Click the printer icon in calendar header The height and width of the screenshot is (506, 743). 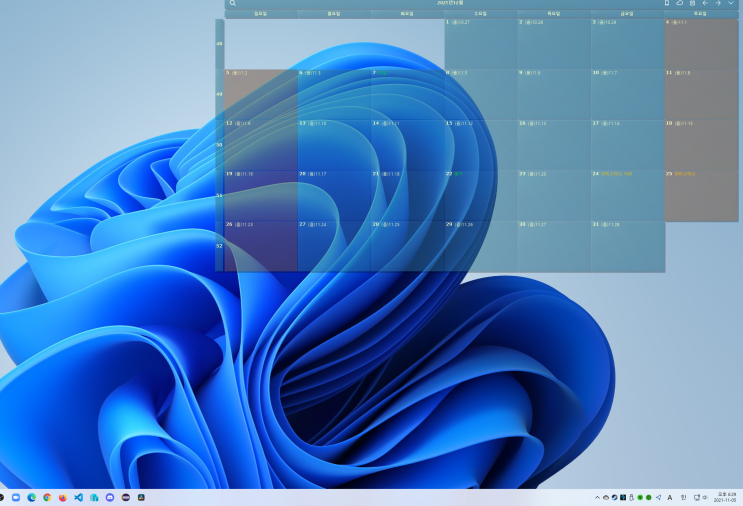692,3
